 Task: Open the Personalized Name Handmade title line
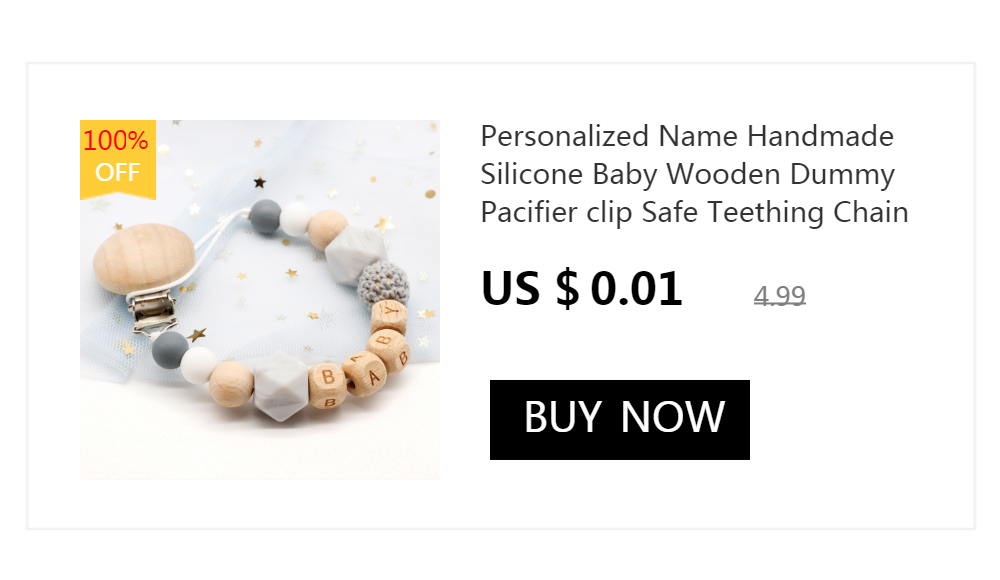(687, 137)
